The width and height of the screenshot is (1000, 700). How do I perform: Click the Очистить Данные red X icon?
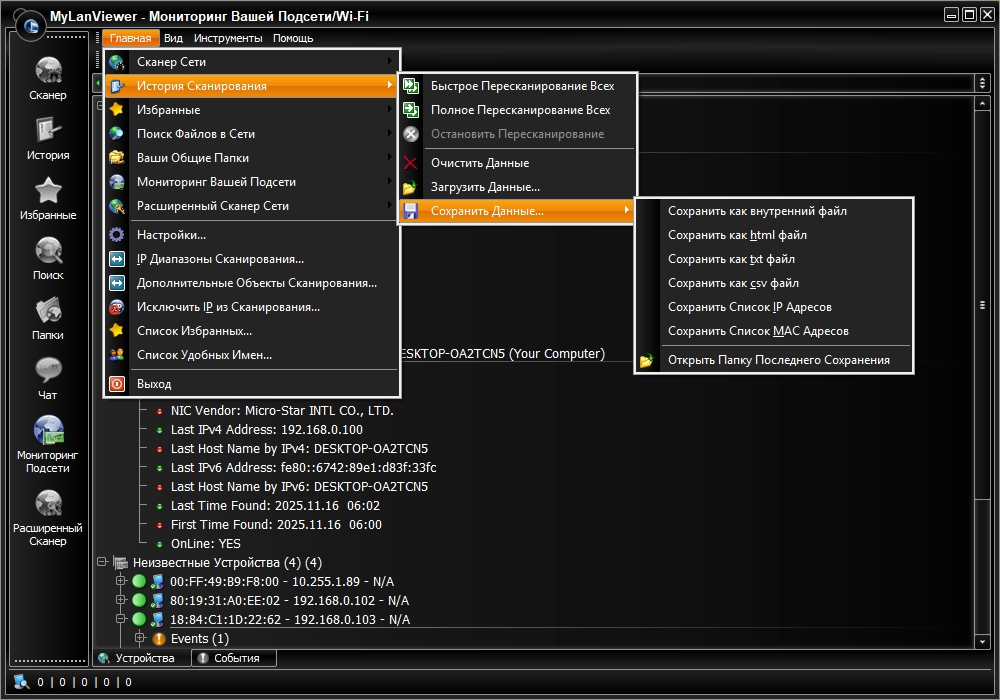(411, 163)
